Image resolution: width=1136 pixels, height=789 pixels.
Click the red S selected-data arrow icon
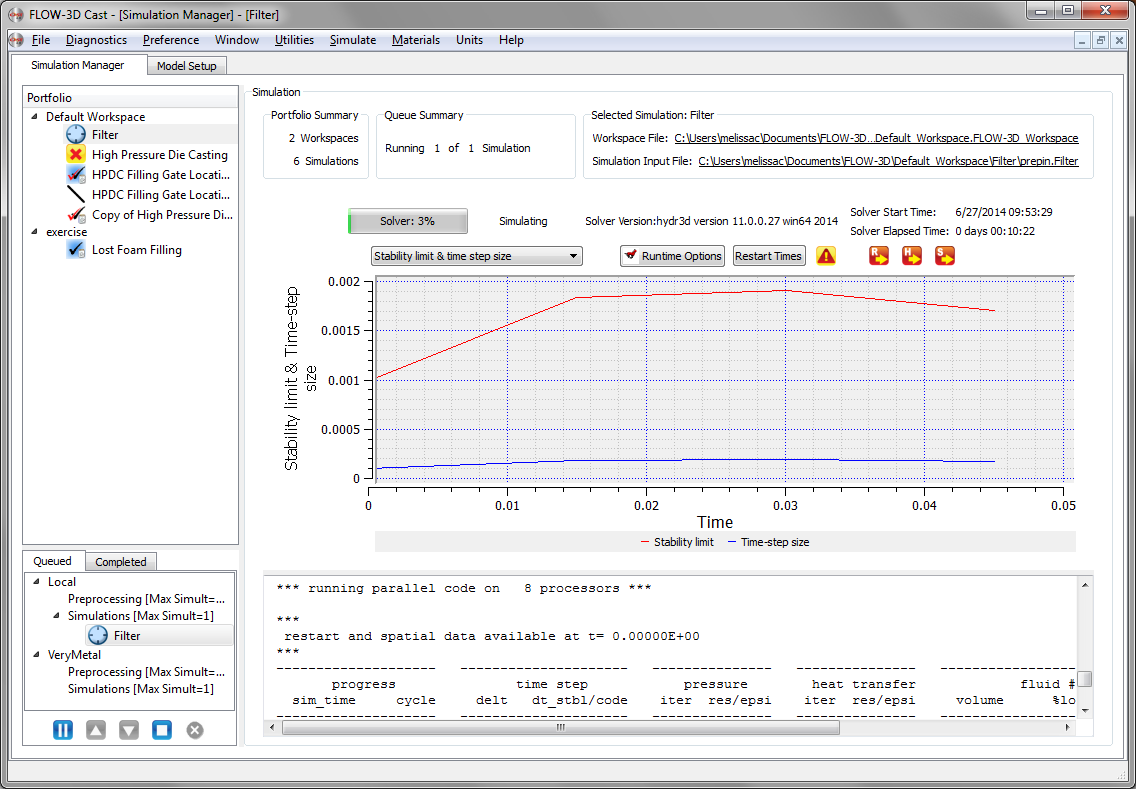(945, 256)
